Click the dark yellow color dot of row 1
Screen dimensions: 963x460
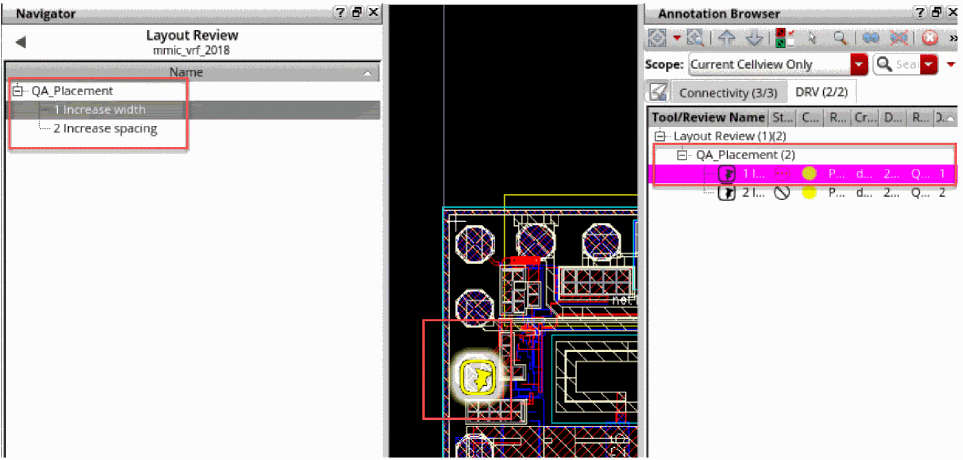[809, 174]
